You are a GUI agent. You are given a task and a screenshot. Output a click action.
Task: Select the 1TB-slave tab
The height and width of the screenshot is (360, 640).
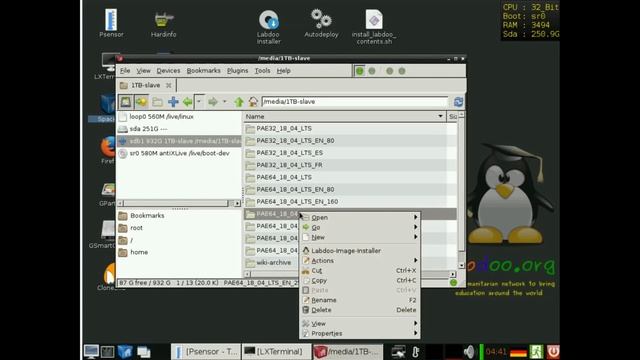click(x=145, y=85)
